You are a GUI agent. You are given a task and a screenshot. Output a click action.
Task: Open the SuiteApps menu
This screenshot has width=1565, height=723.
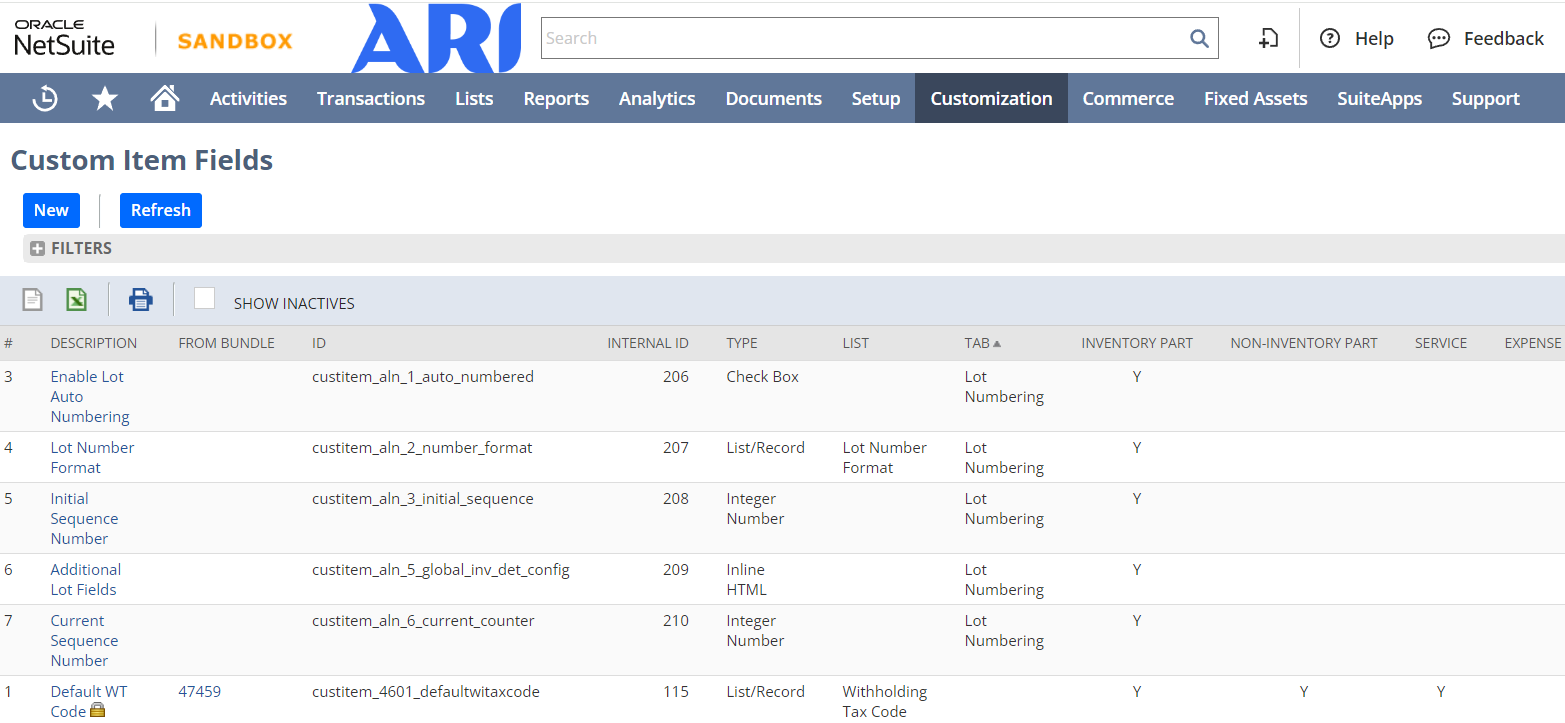[x=1379, y=98]
